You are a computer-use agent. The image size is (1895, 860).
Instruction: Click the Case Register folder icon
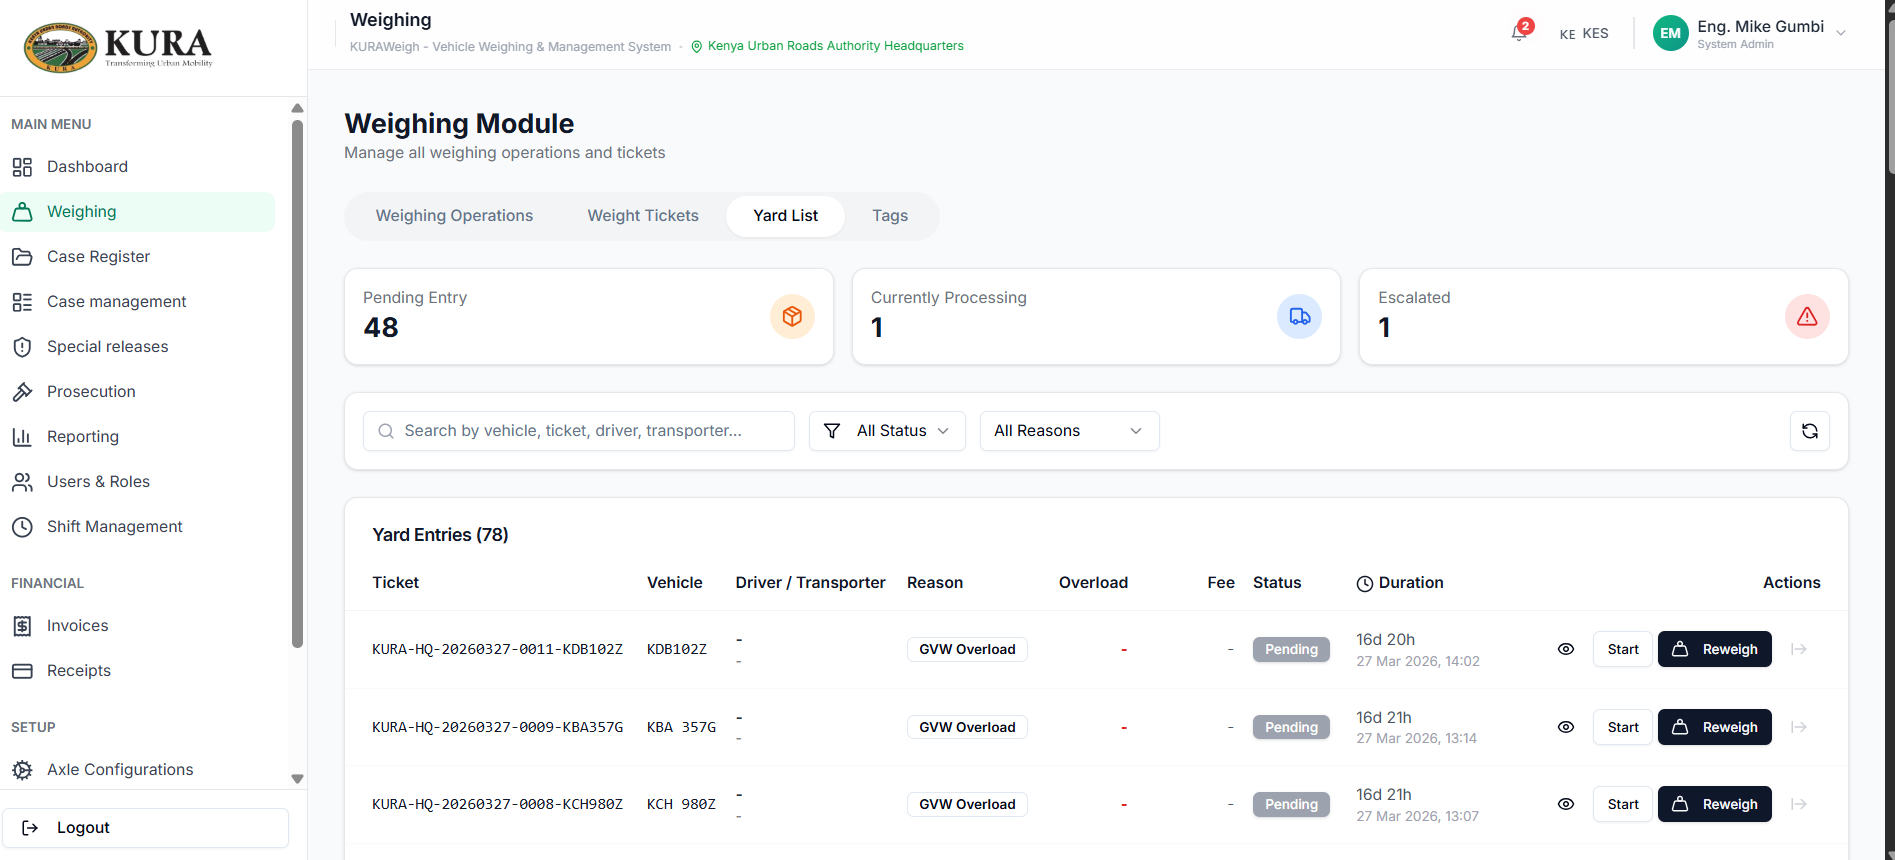click(22, 257)
